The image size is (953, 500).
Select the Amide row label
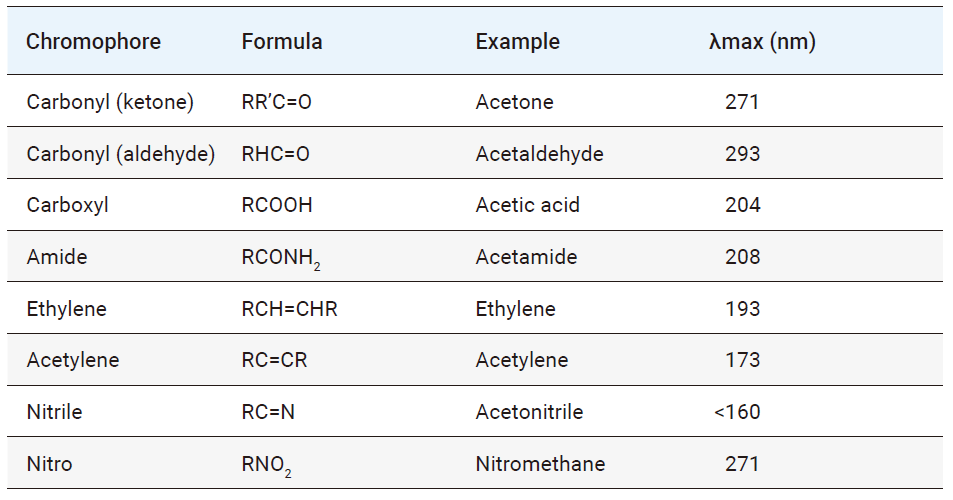pyautogui.click(x=57, y=257)
